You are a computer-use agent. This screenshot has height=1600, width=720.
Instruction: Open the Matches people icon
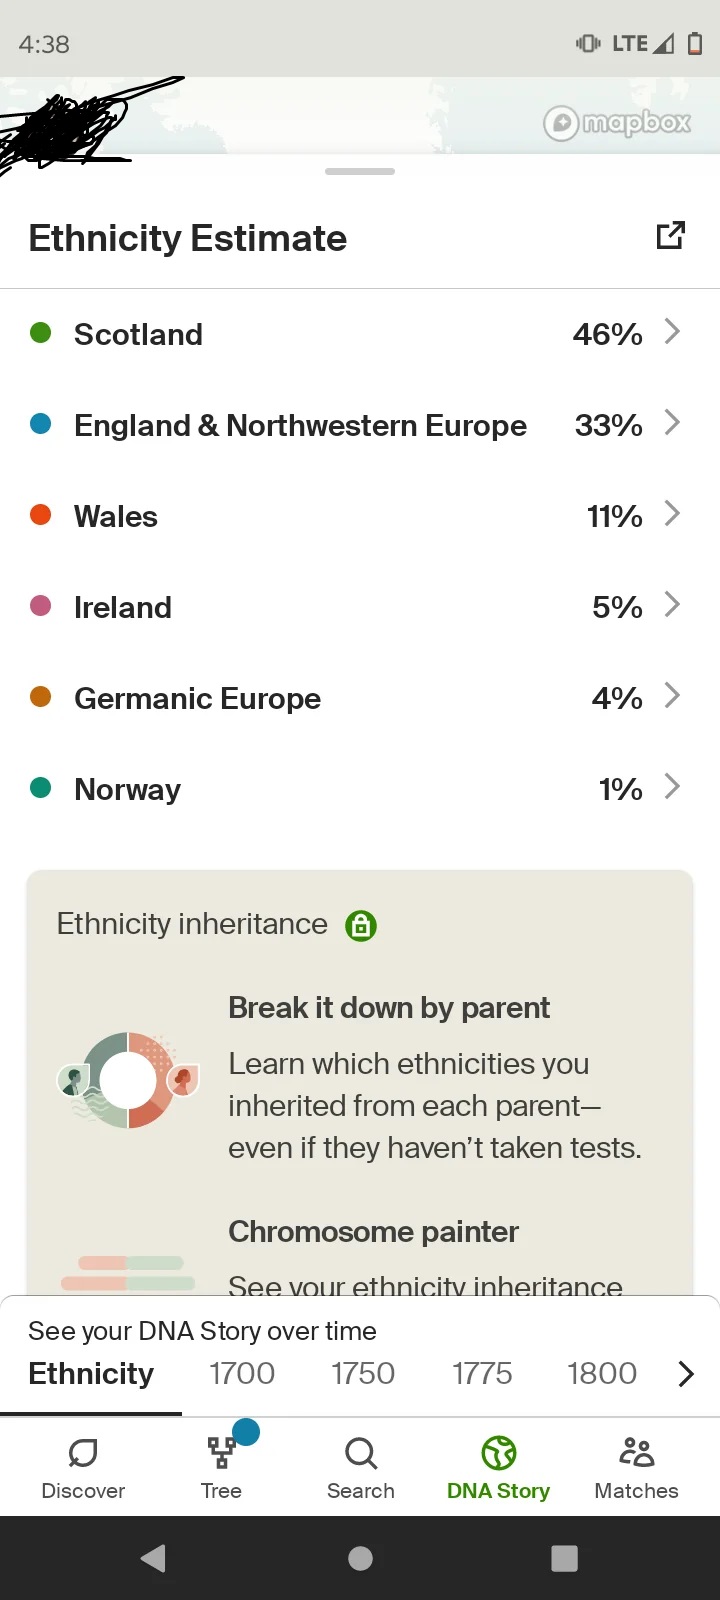[x=636, y=1452]
